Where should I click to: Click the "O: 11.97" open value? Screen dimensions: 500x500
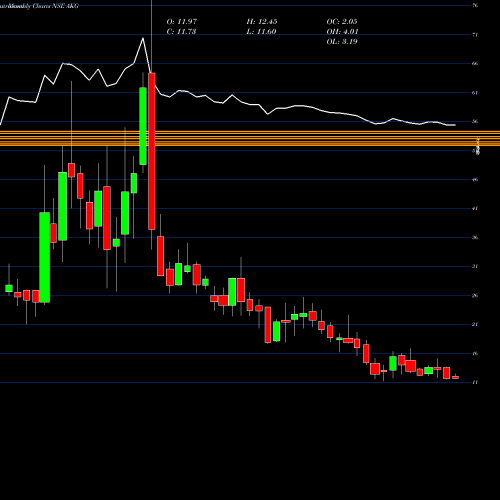tap(182, 22)
